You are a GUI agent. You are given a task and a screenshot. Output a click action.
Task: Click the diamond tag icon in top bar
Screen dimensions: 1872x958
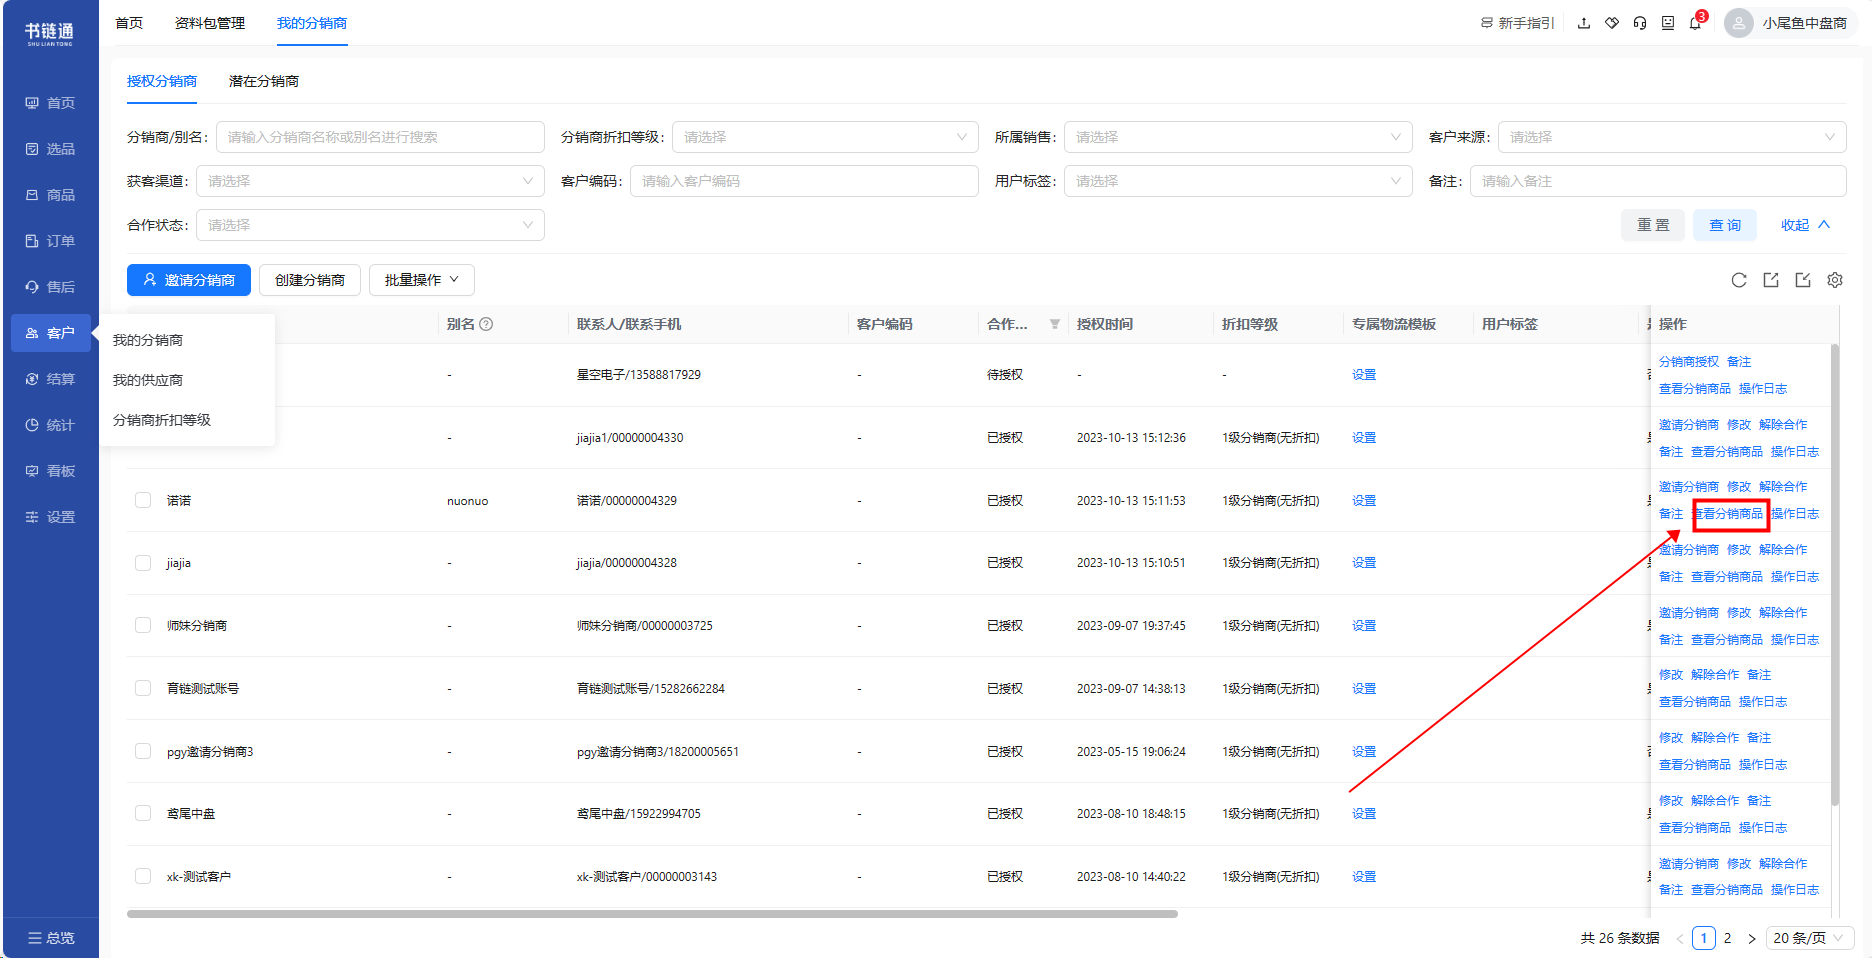pyautogui.click(x=1612, y=23)
